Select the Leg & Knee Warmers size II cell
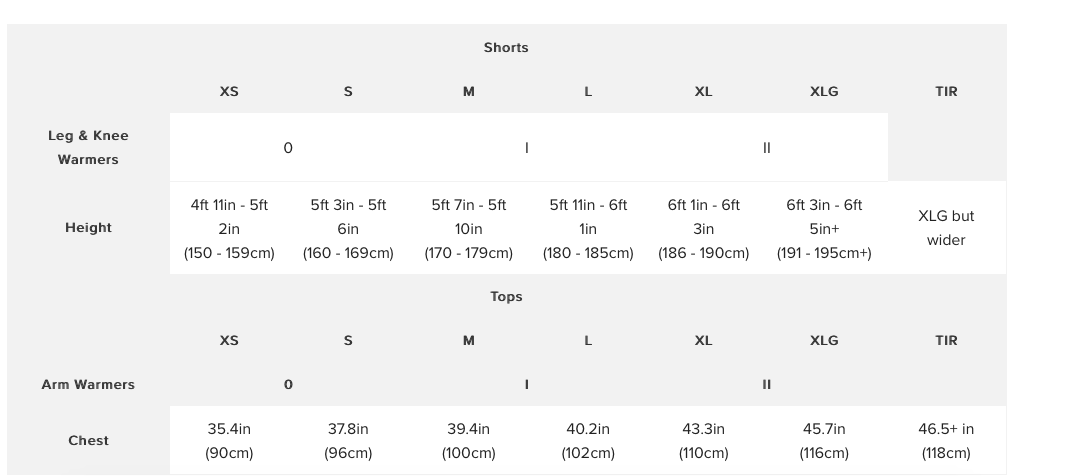The width and height of the screenshot is (1068, 476). 767,148
